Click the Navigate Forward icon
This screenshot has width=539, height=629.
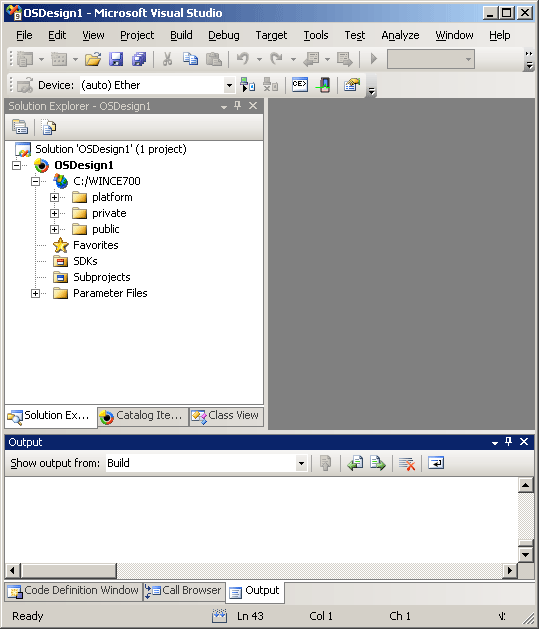(344, 59)
